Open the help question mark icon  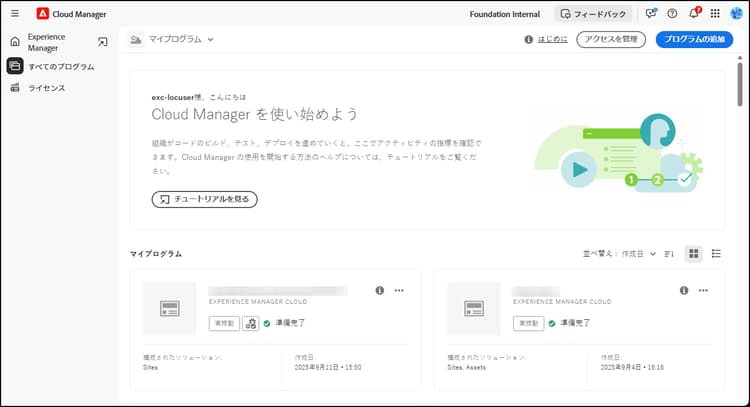672,13
